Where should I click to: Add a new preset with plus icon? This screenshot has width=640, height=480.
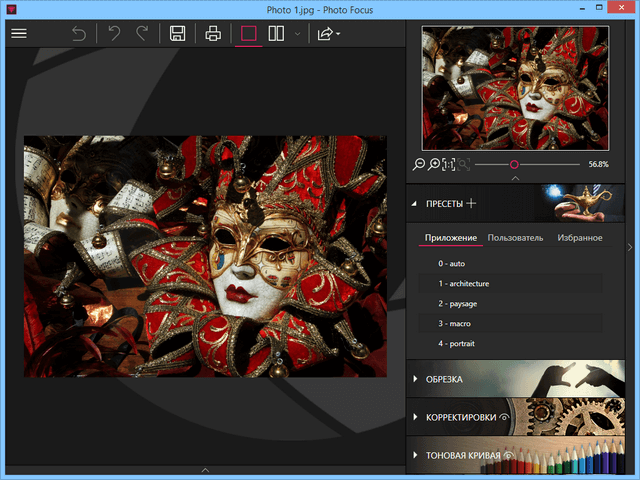(x=471, y=204)
